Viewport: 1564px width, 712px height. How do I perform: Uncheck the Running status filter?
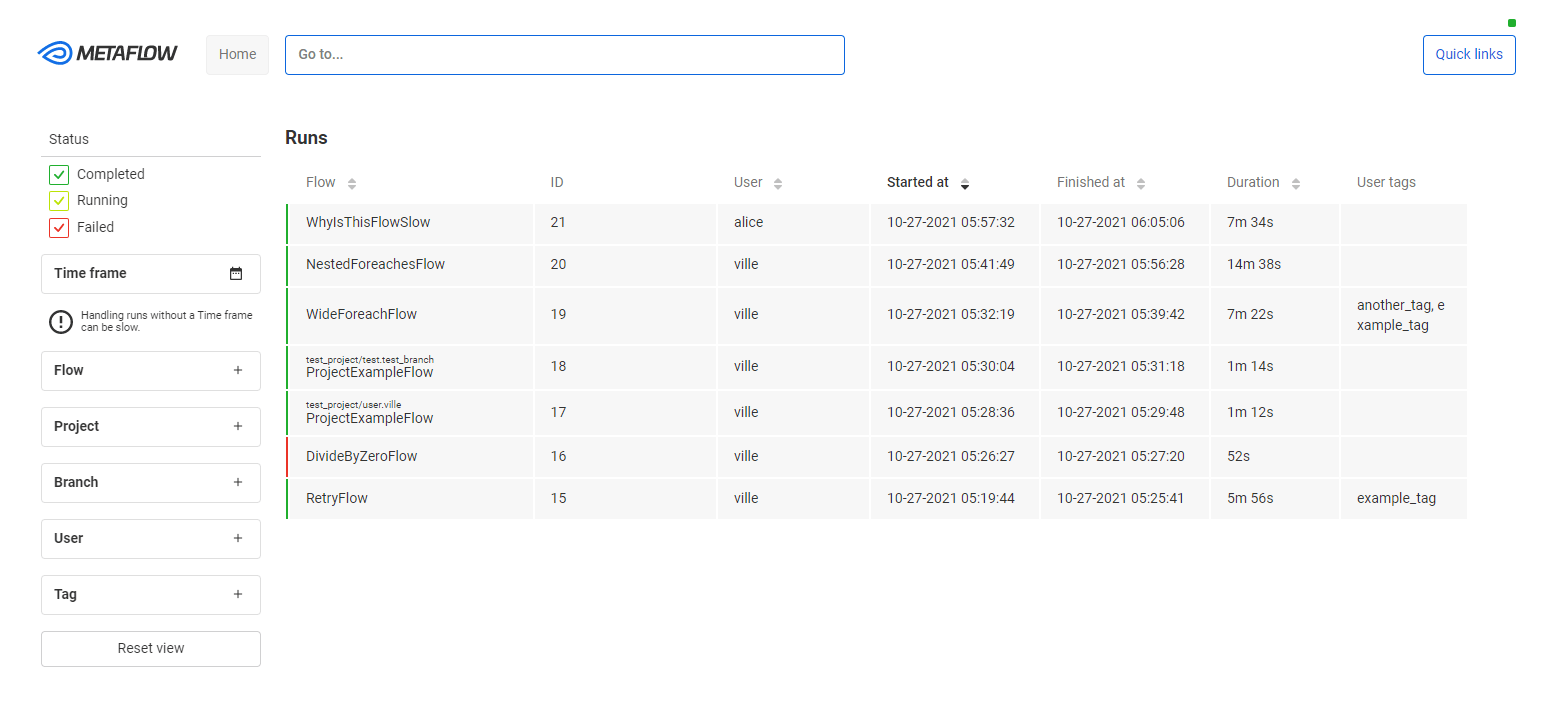pos(59,200)
